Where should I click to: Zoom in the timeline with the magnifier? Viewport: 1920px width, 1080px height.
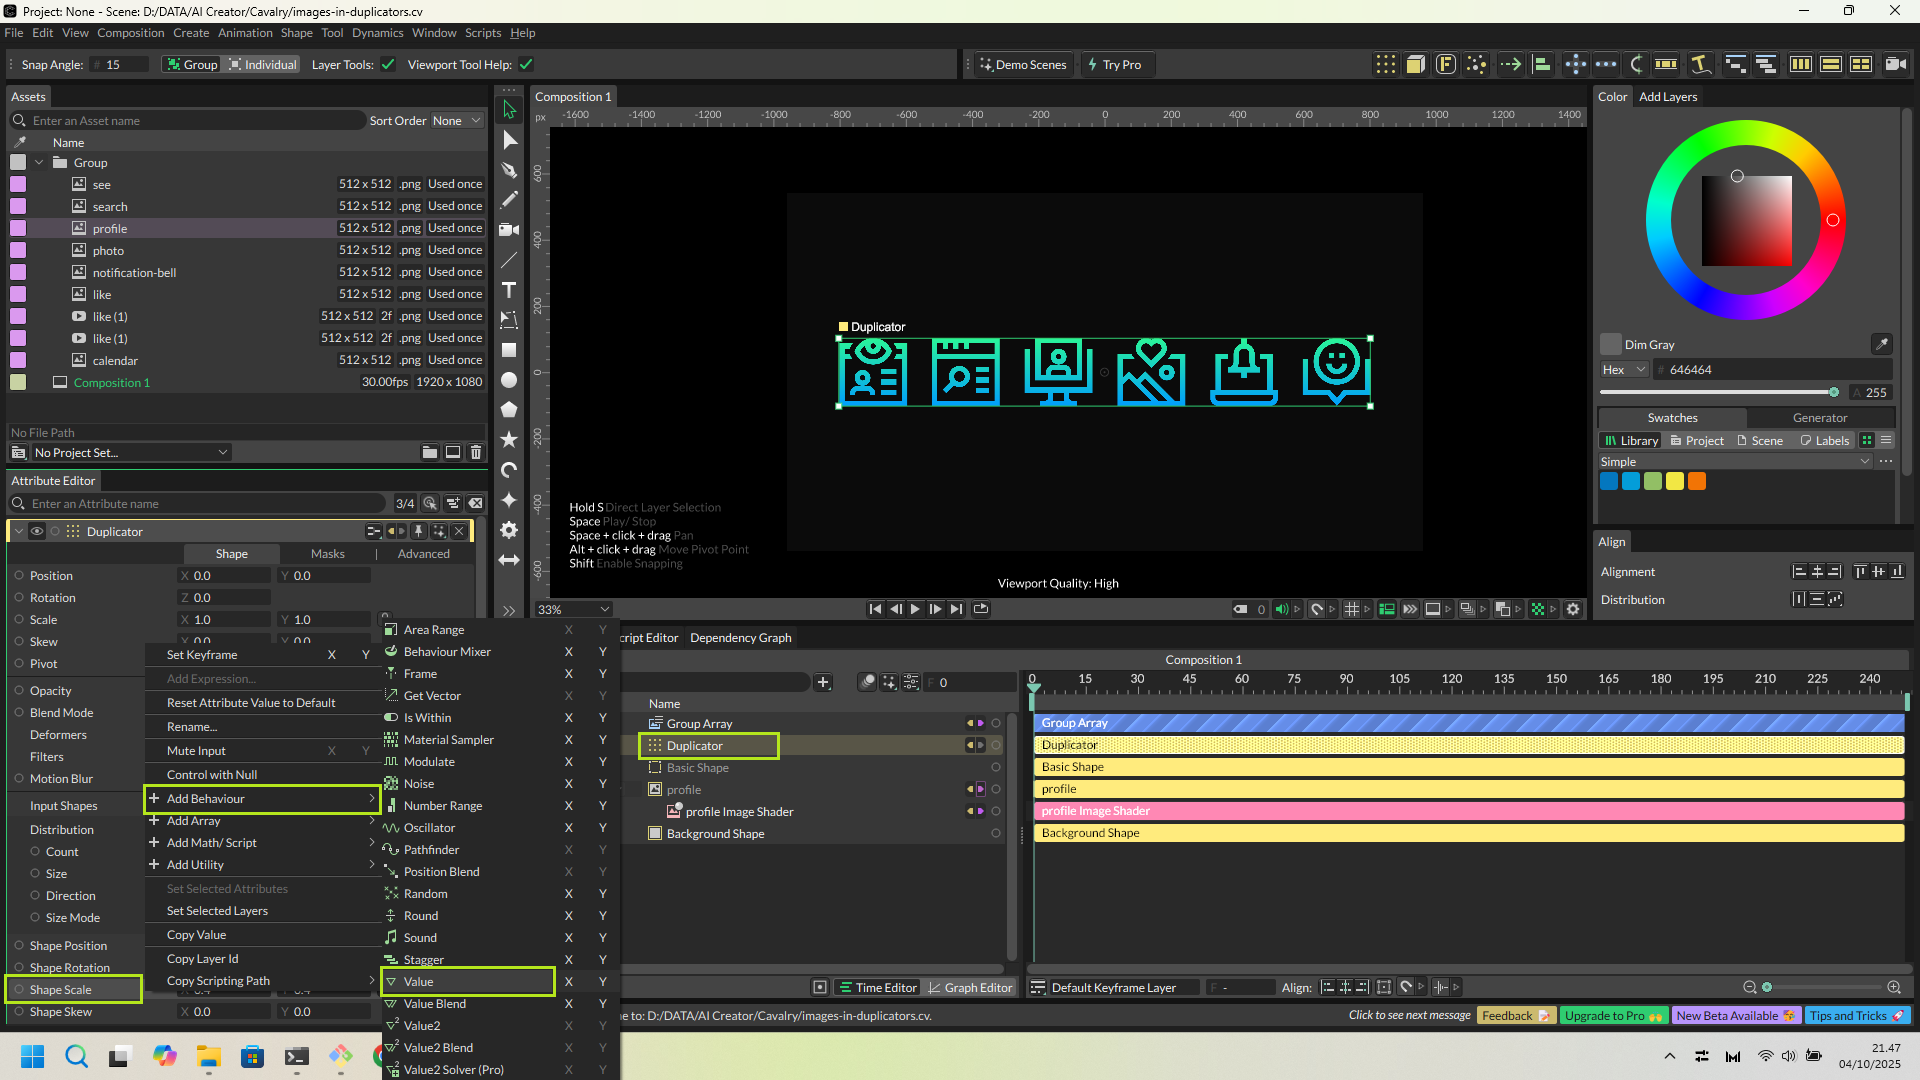(x=1894, y=987)
